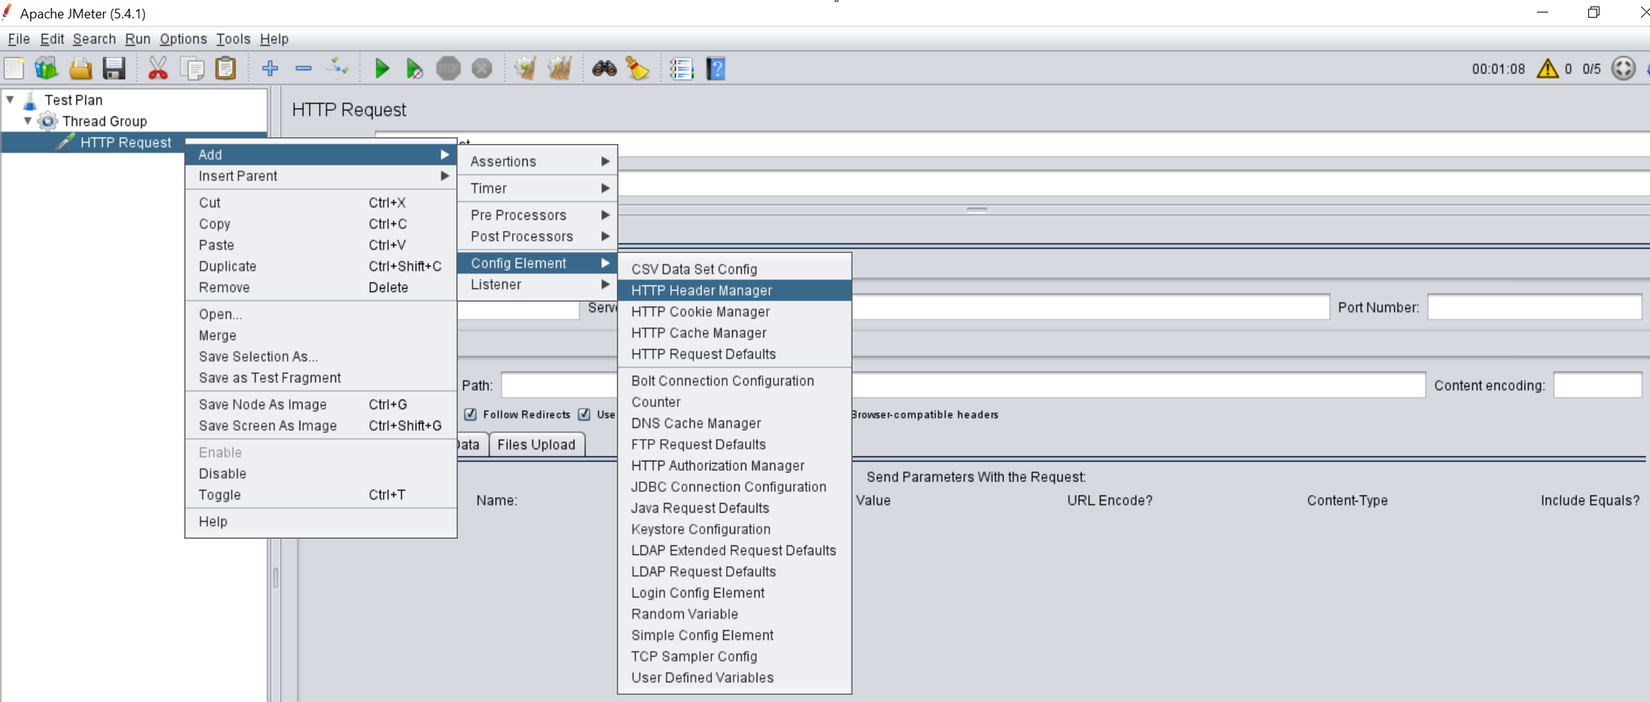Click Help in the context menu
Viewport: 1650px width, 702px height.
[x=321, y=521]
